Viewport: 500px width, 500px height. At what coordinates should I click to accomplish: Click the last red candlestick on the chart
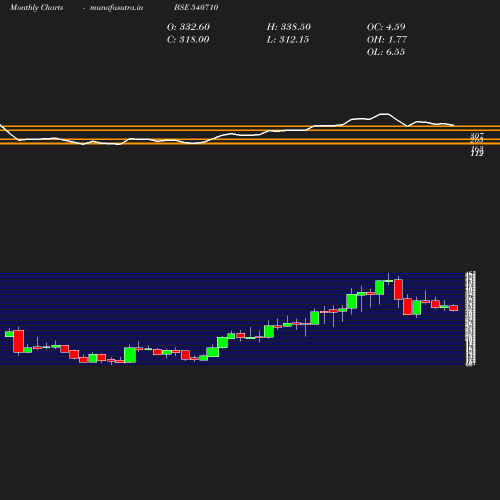point(454,308)
